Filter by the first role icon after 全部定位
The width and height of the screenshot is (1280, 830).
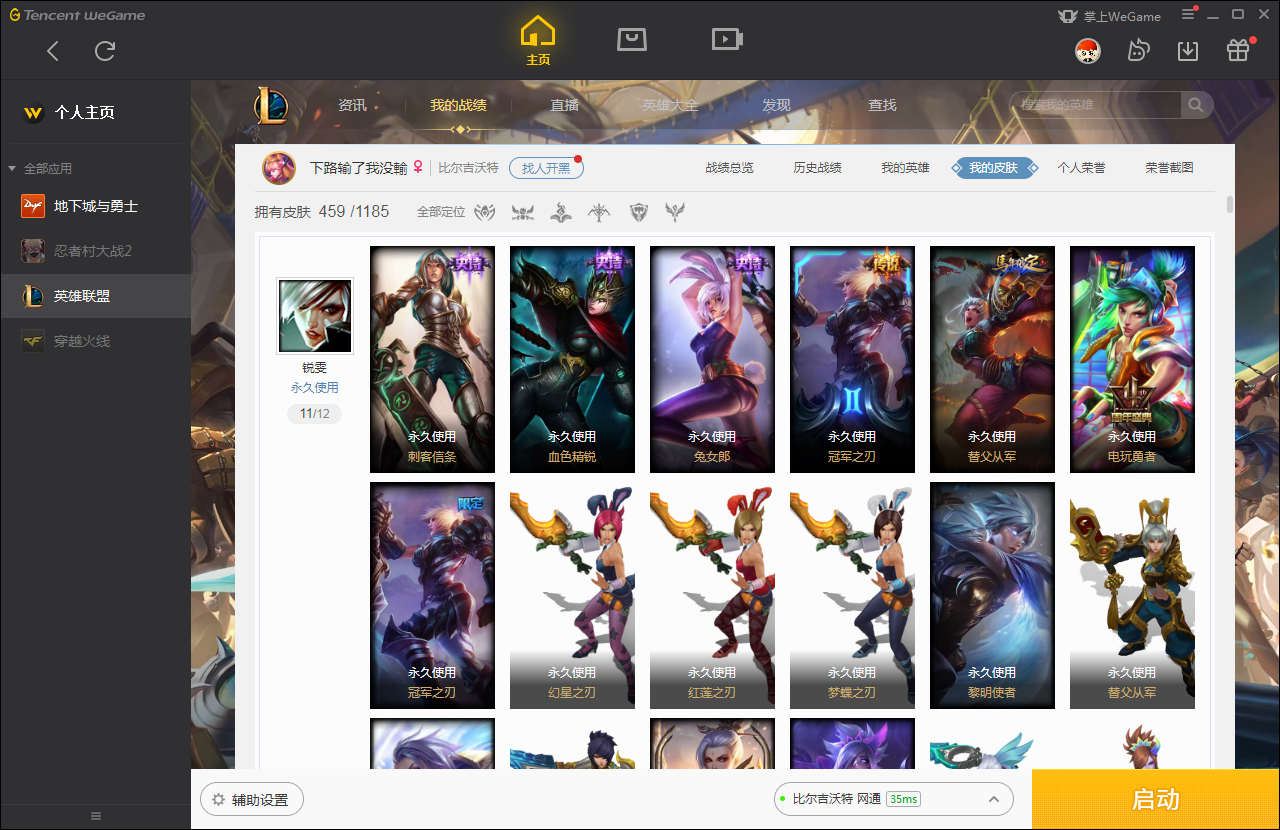pyautogui.click(x=485, y=212)
